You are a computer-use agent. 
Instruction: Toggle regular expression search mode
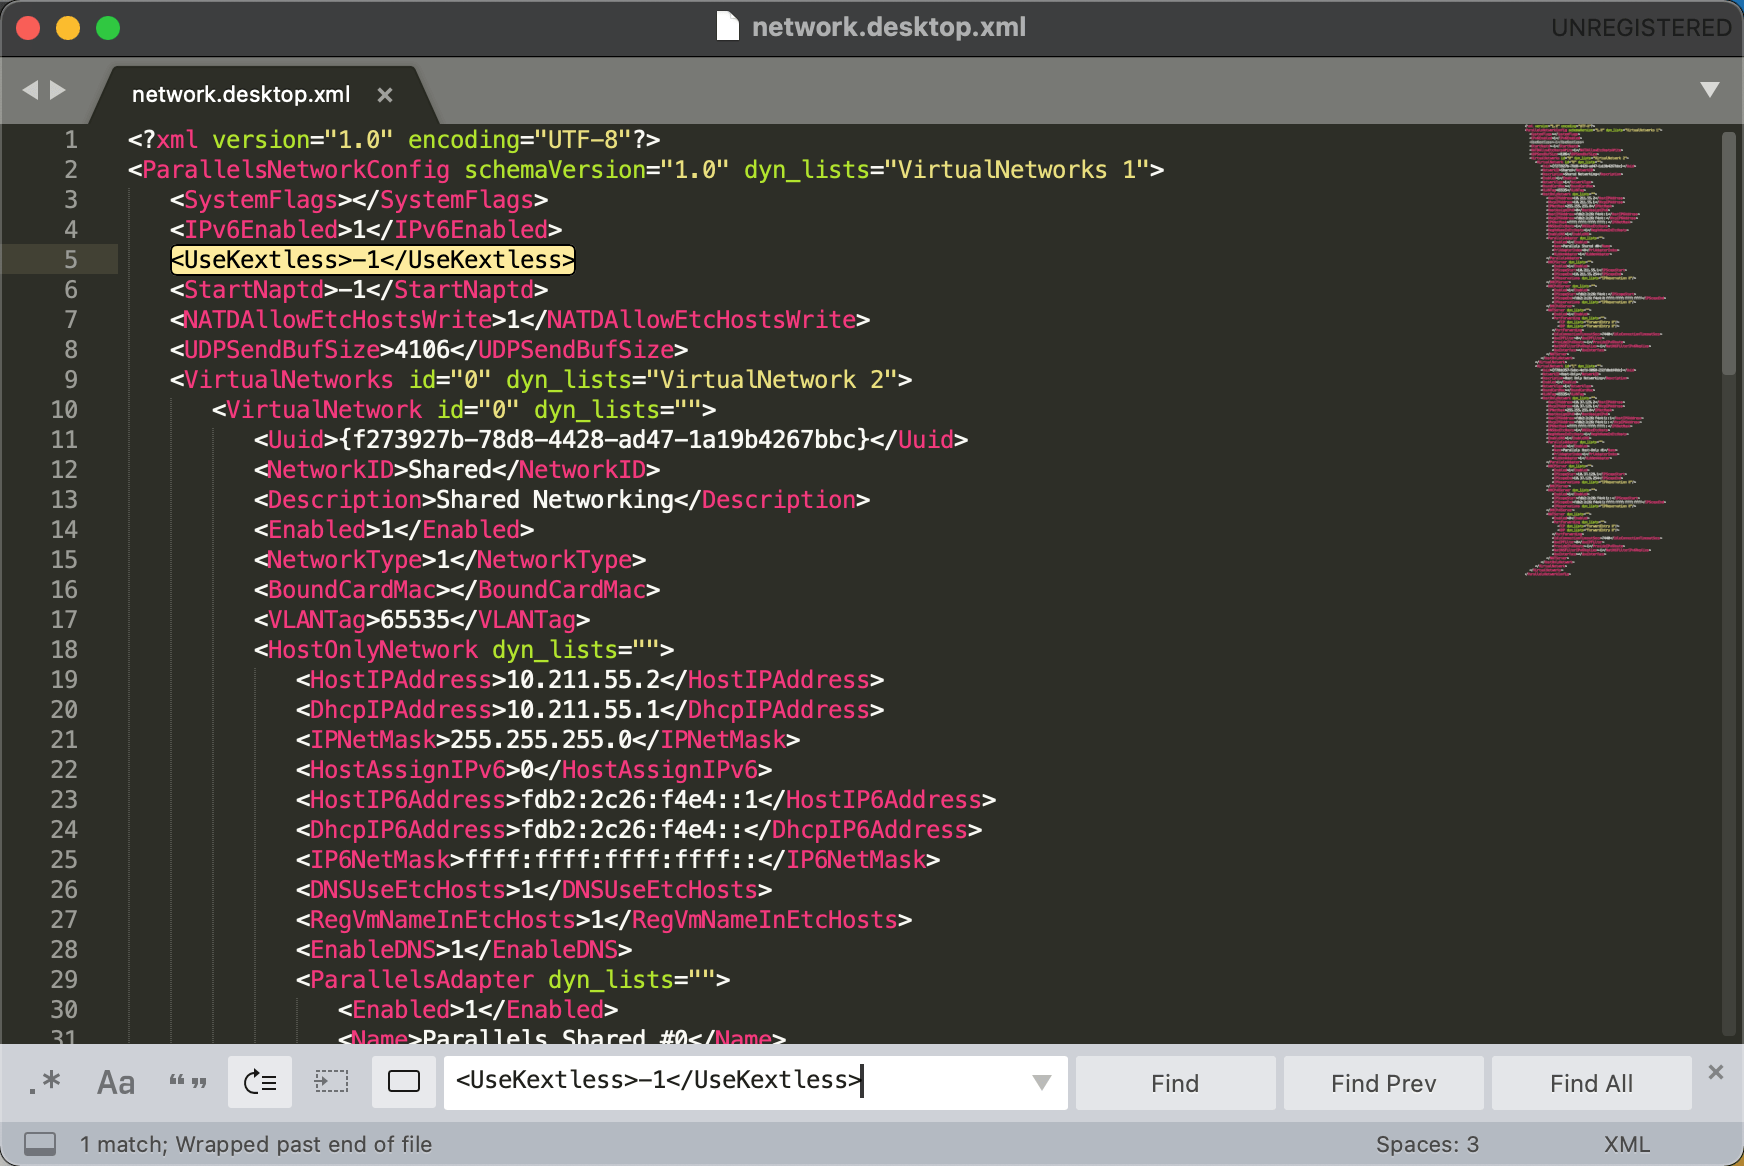point(45,1082)
